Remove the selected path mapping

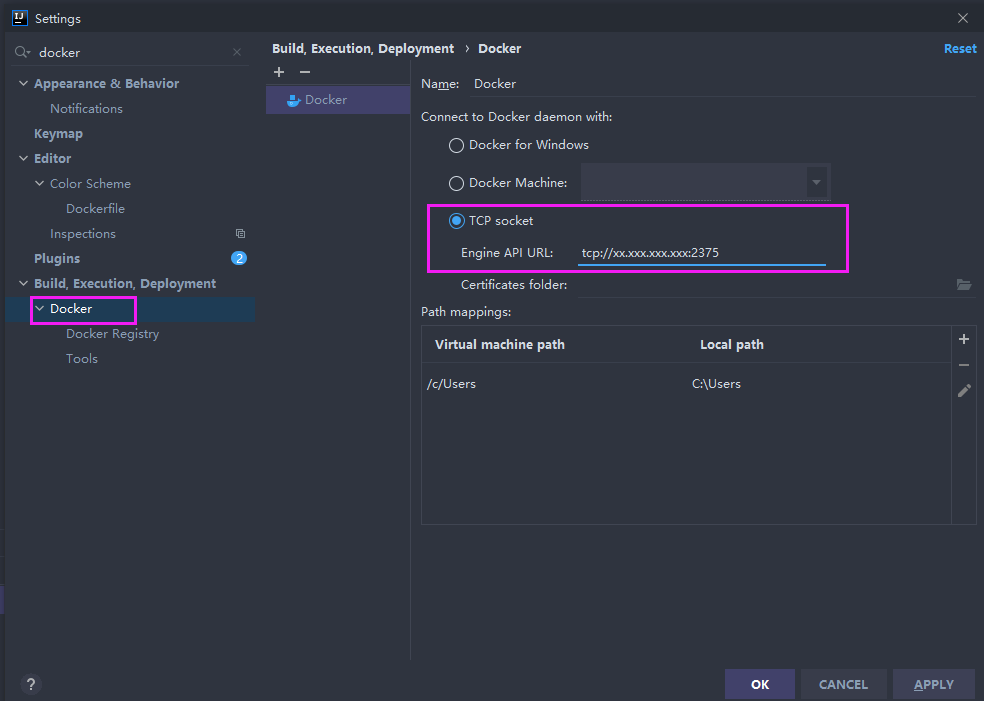[x=964, y=365]
